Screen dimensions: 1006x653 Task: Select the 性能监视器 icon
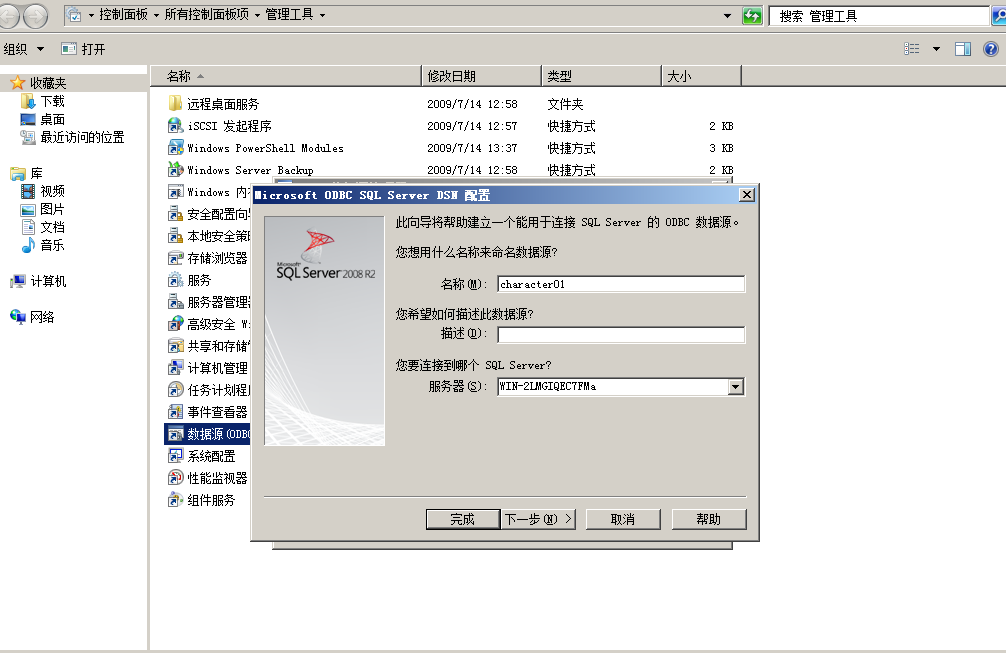tap(175, 478)
